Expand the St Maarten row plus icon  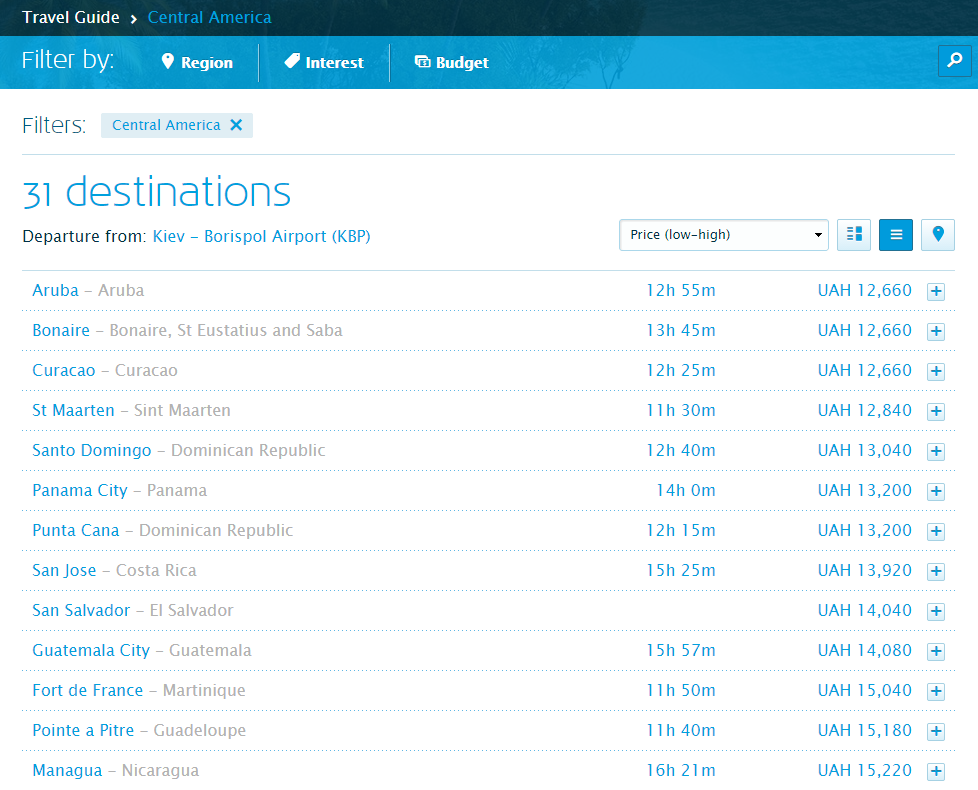pyautogui.click(x=936, y=411)
